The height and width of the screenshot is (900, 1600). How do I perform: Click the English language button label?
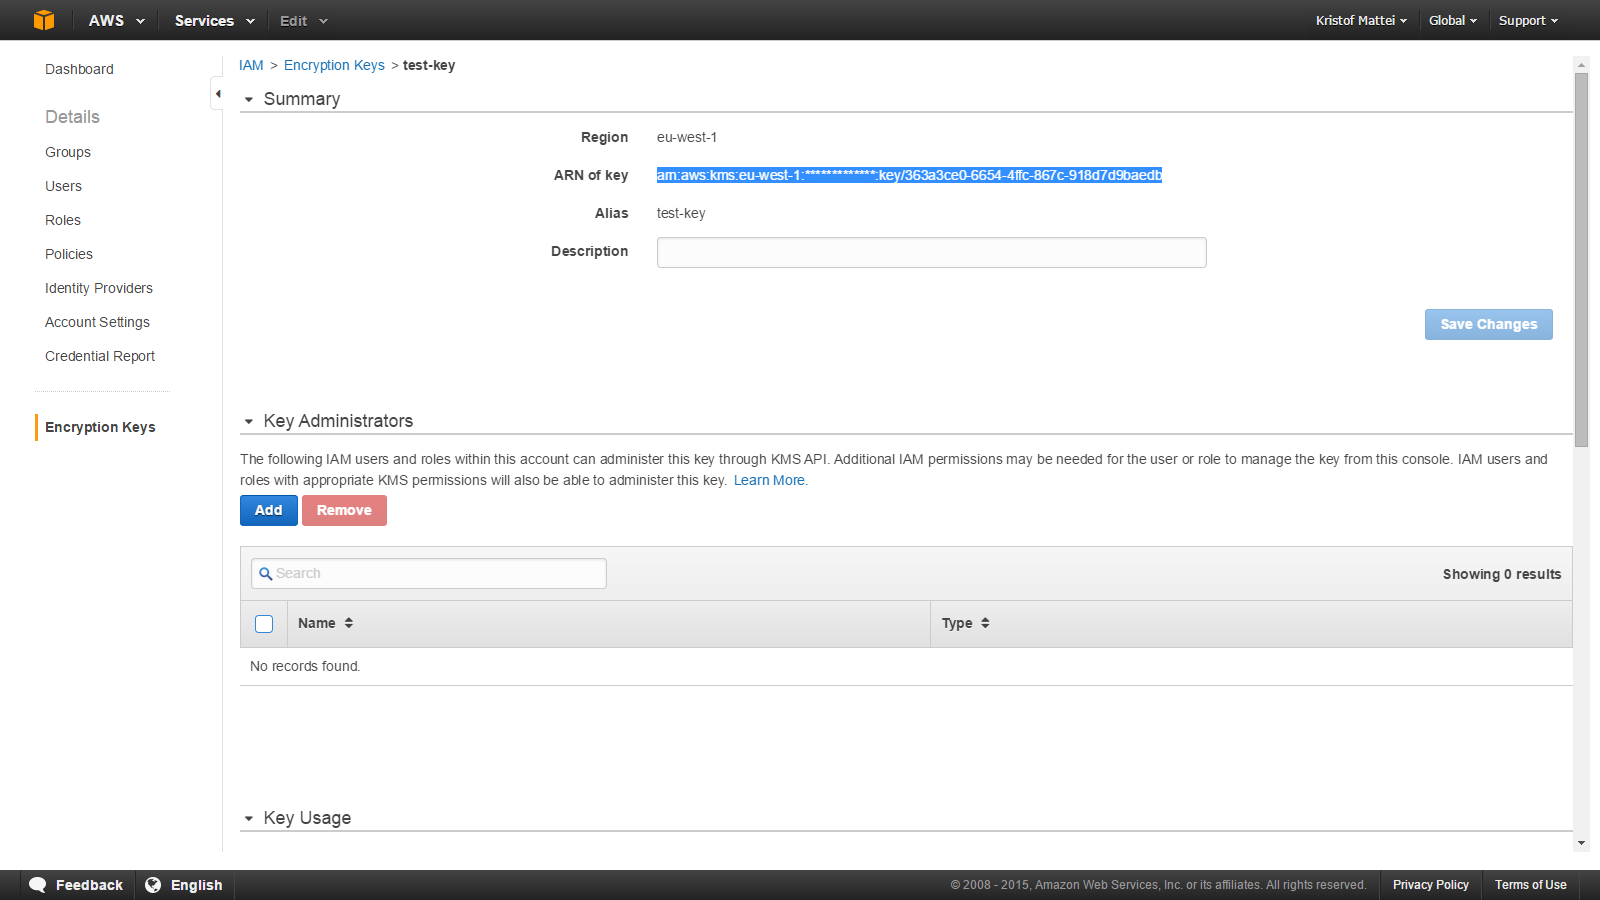(197, 885)
